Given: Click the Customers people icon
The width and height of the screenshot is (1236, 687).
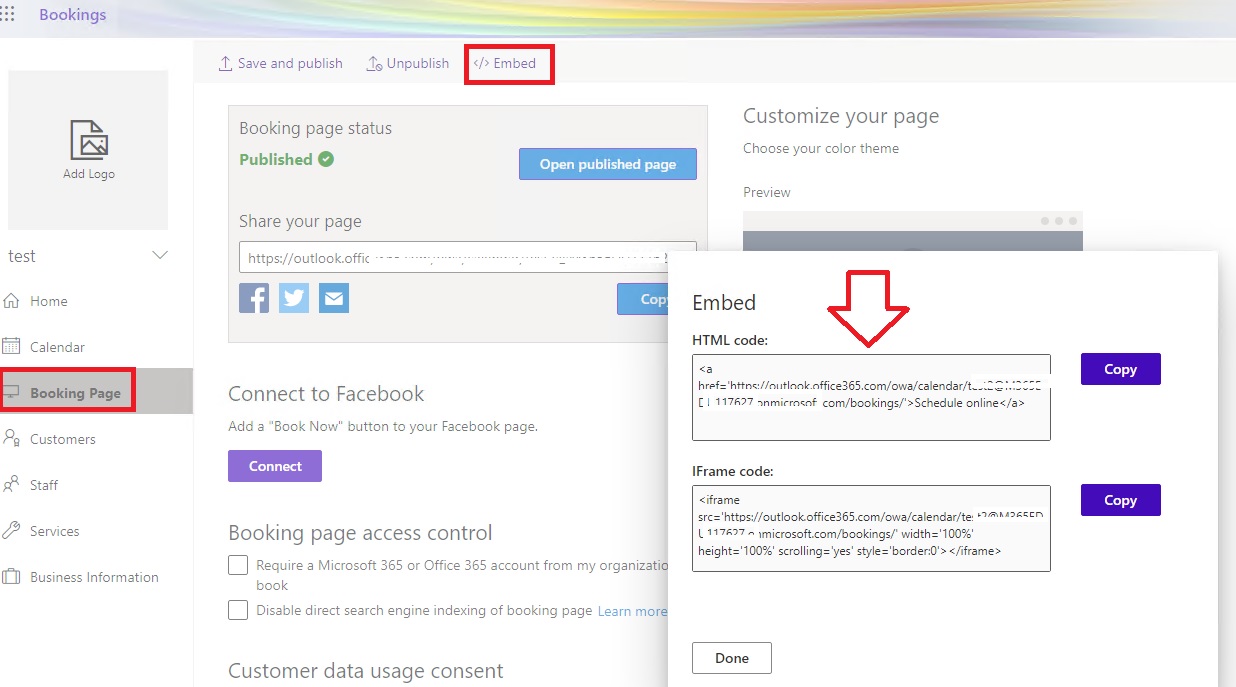Looking at the screenshot, I should coord(12,438).
